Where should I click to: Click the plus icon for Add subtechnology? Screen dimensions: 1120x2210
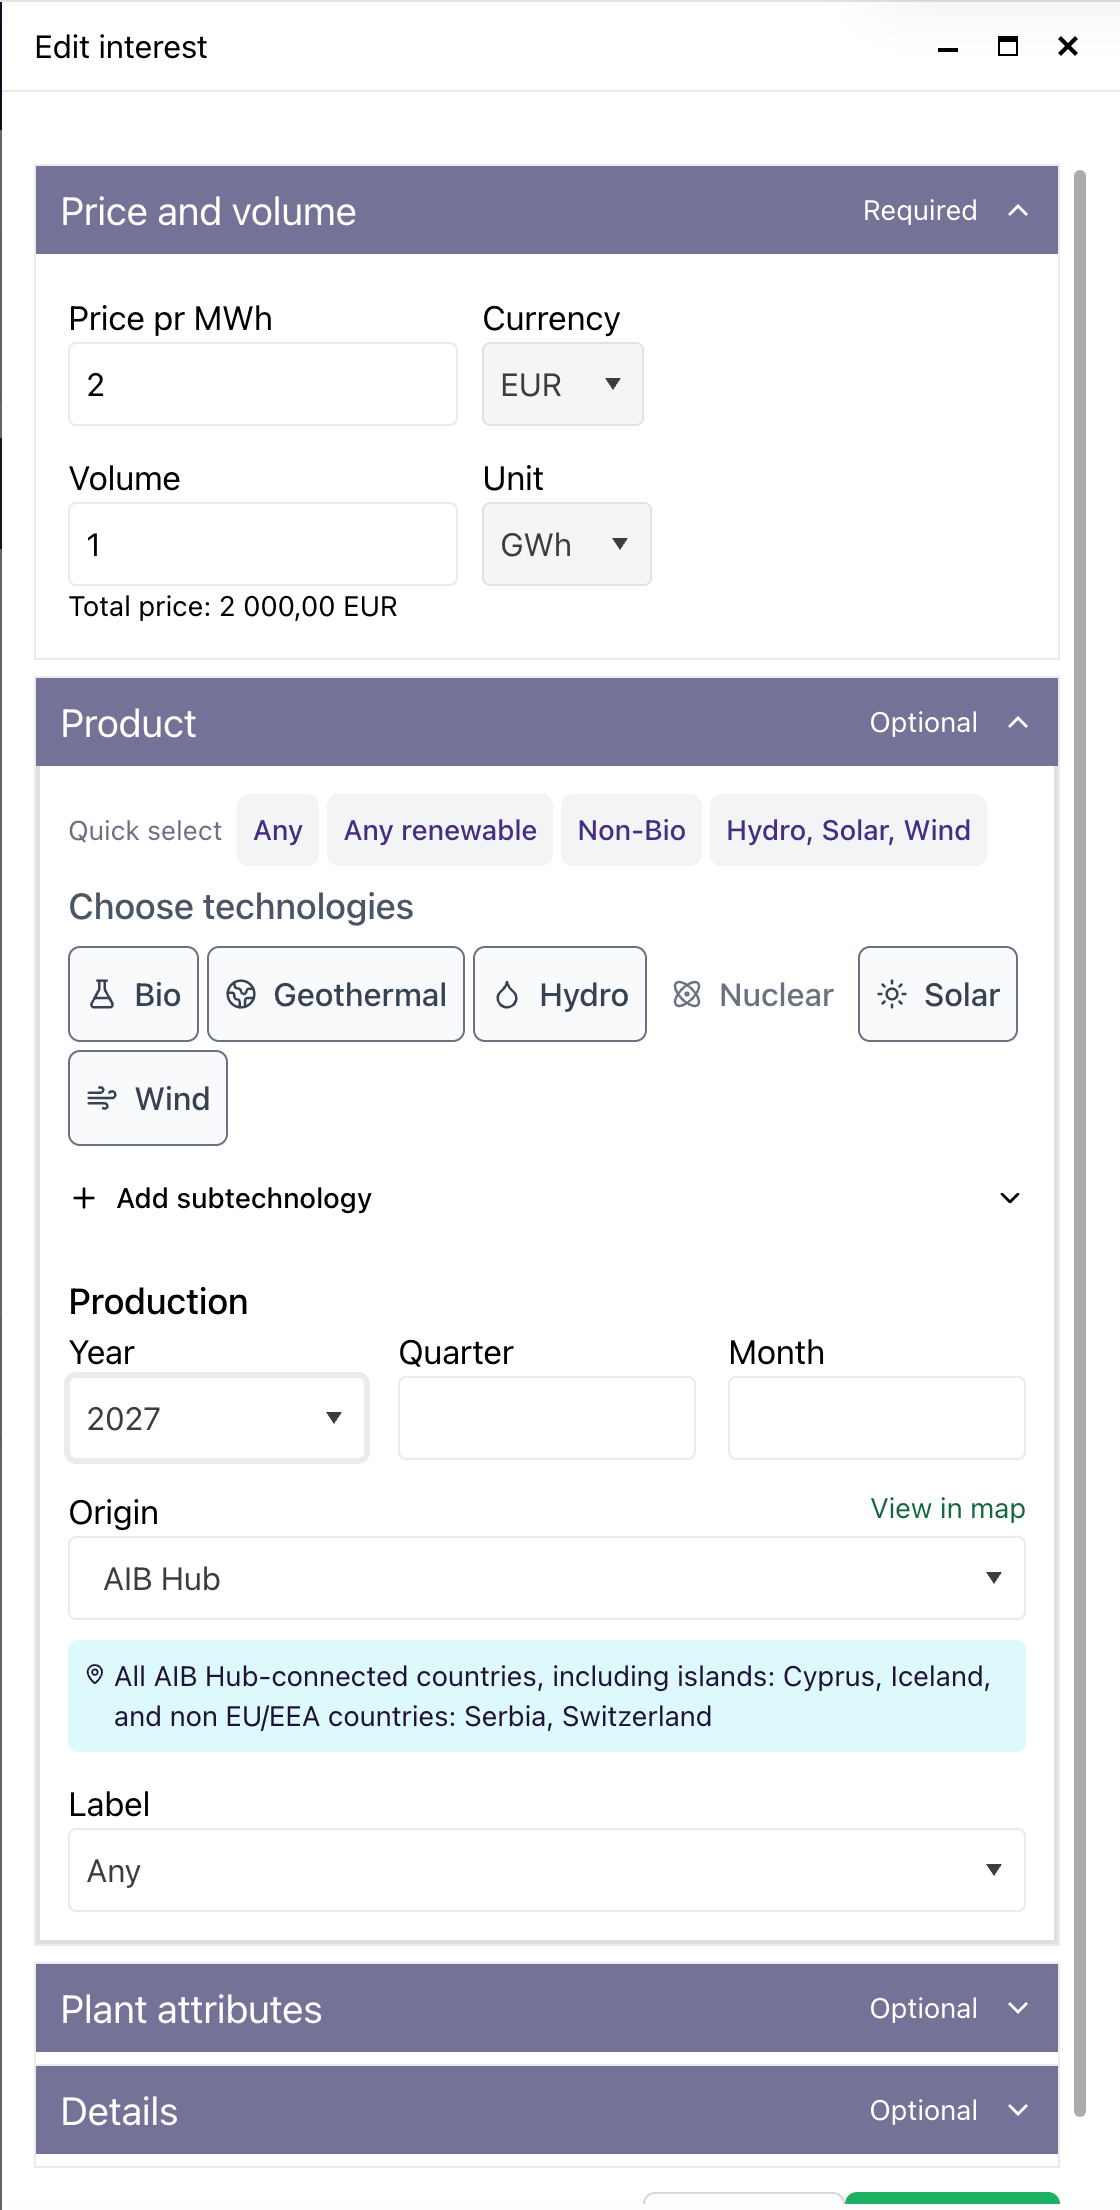85,1198
